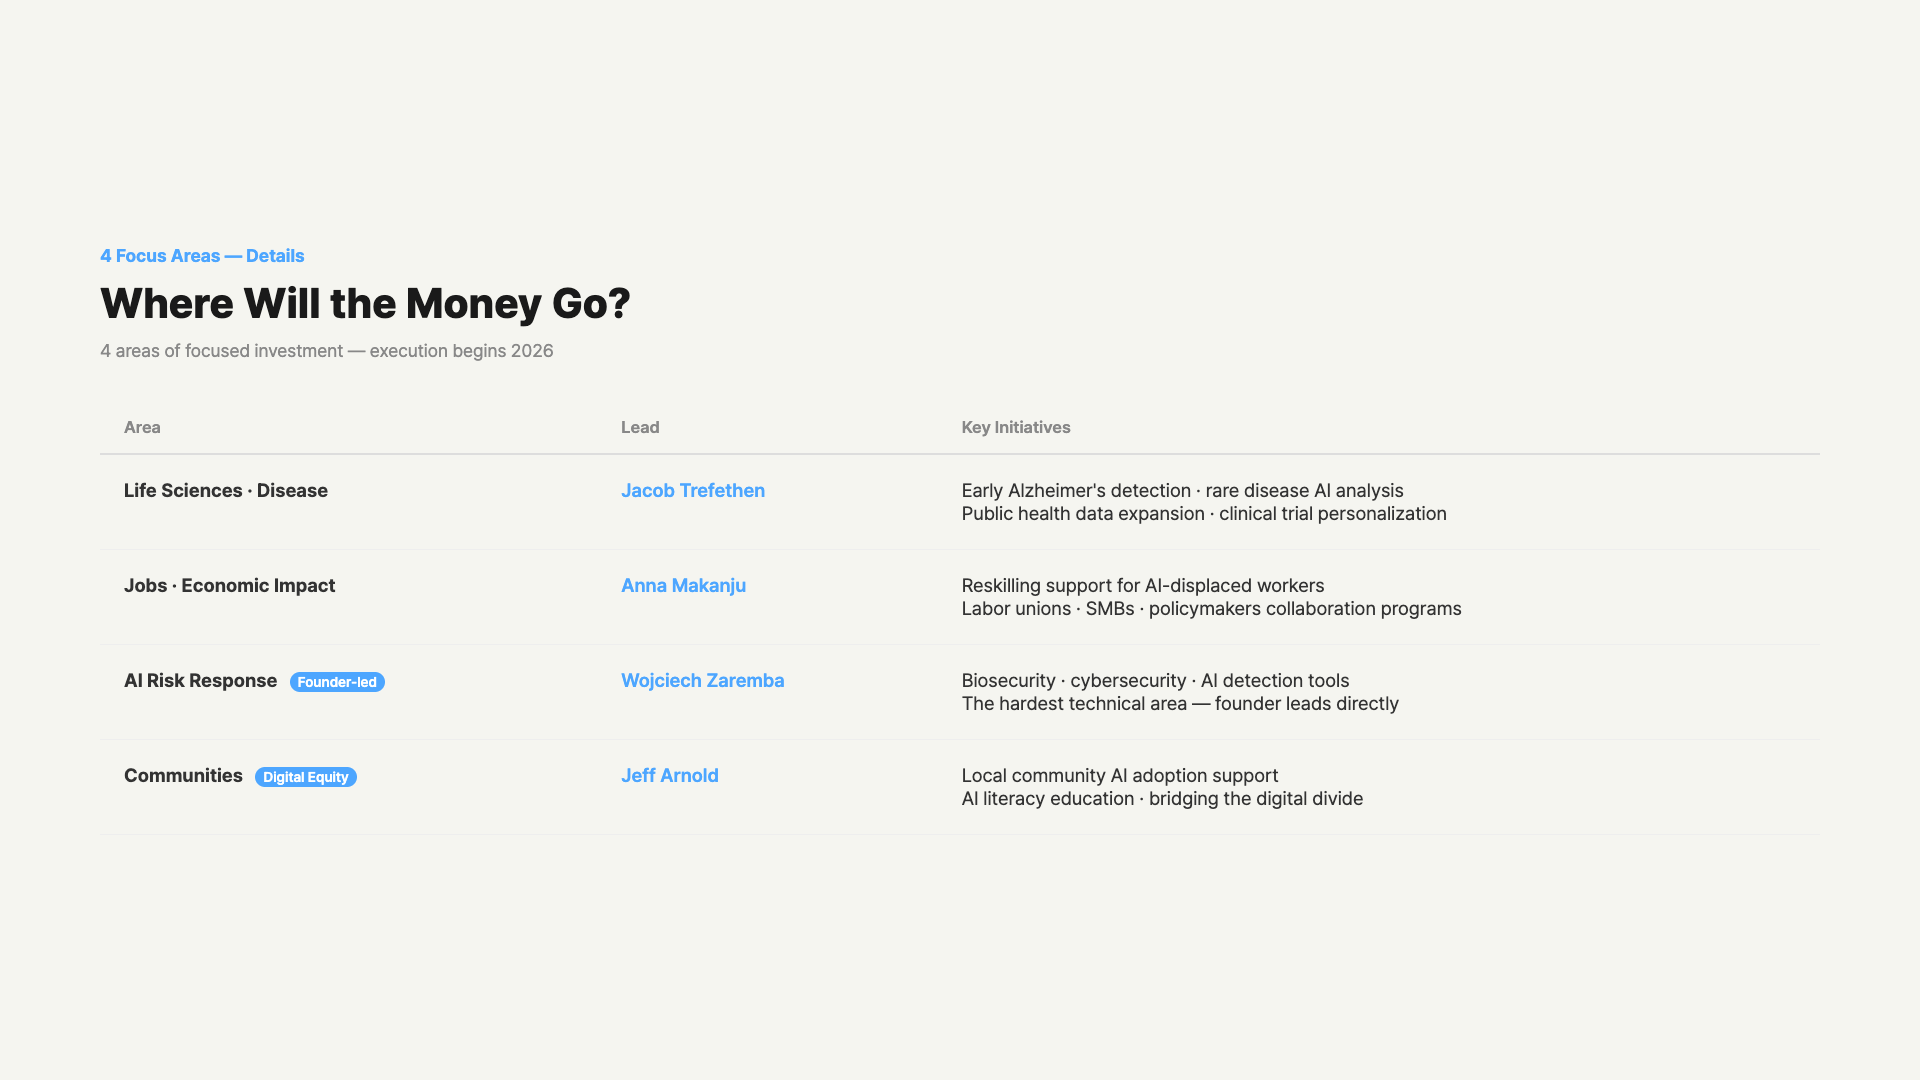Click the Reskilling support for AI-displaced workers text
The height and width of the screenshot is (1080, 1920).
click(1142, 586)
